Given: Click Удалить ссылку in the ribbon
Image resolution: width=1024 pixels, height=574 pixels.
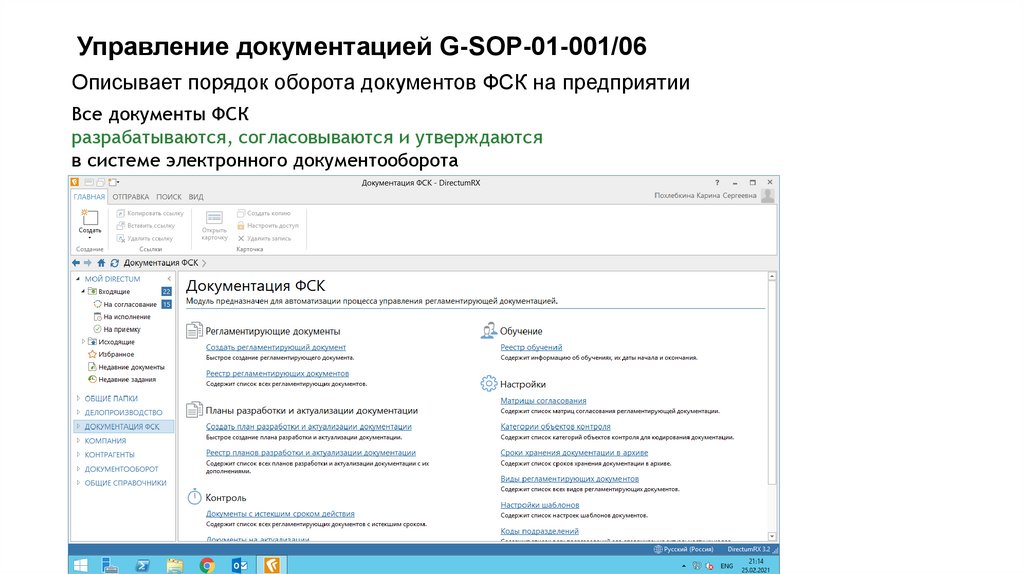Looking at the screenshot, I should pyautogui.click(x=145, y=238).
